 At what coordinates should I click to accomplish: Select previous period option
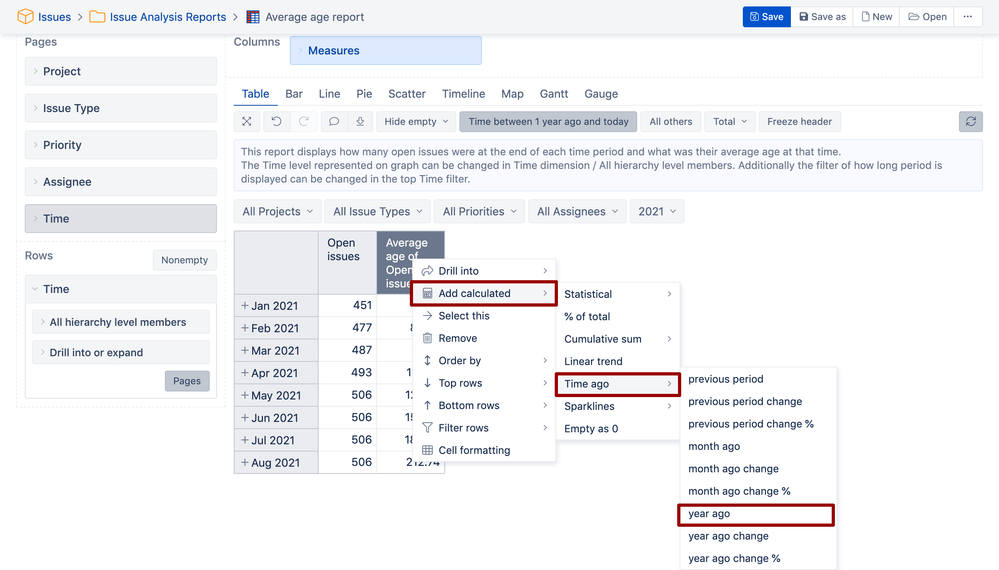tap(758, 379)
